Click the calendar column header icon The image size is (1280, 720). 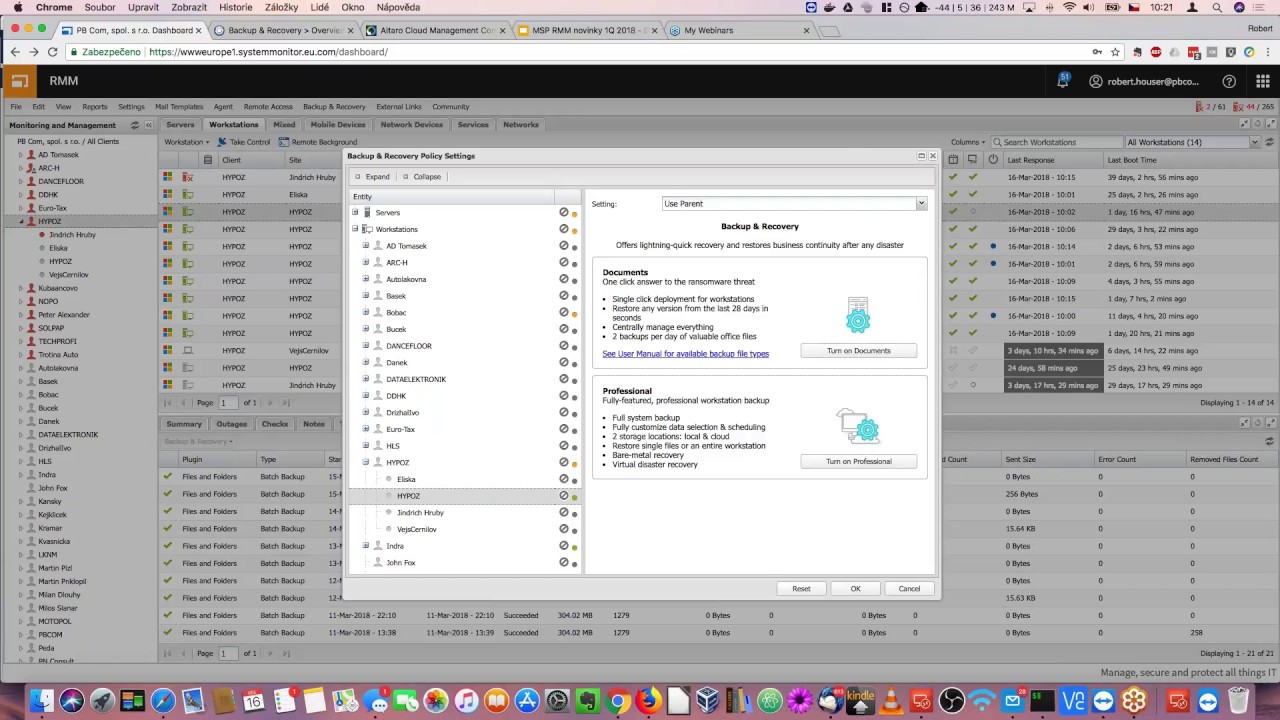954,160
